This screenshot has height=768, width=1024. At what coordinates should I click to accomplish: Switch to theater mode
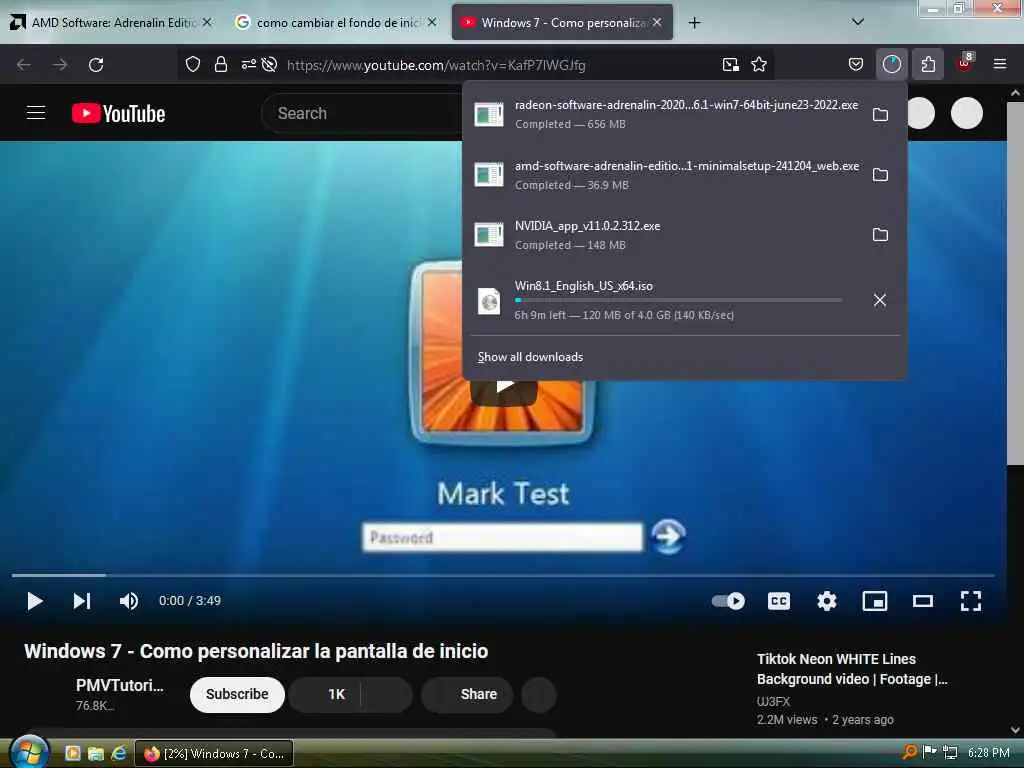pos(923,601)
